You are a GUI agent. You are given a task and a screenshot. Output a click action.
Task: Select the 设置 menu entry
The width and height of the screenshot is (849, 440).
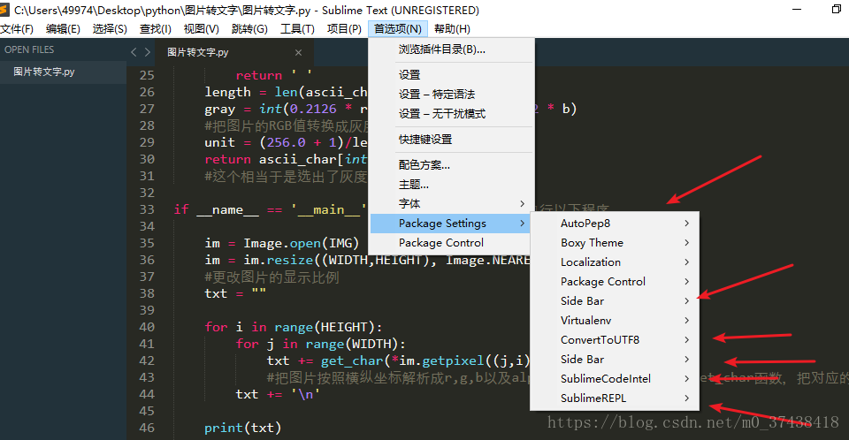click(452, 75)
